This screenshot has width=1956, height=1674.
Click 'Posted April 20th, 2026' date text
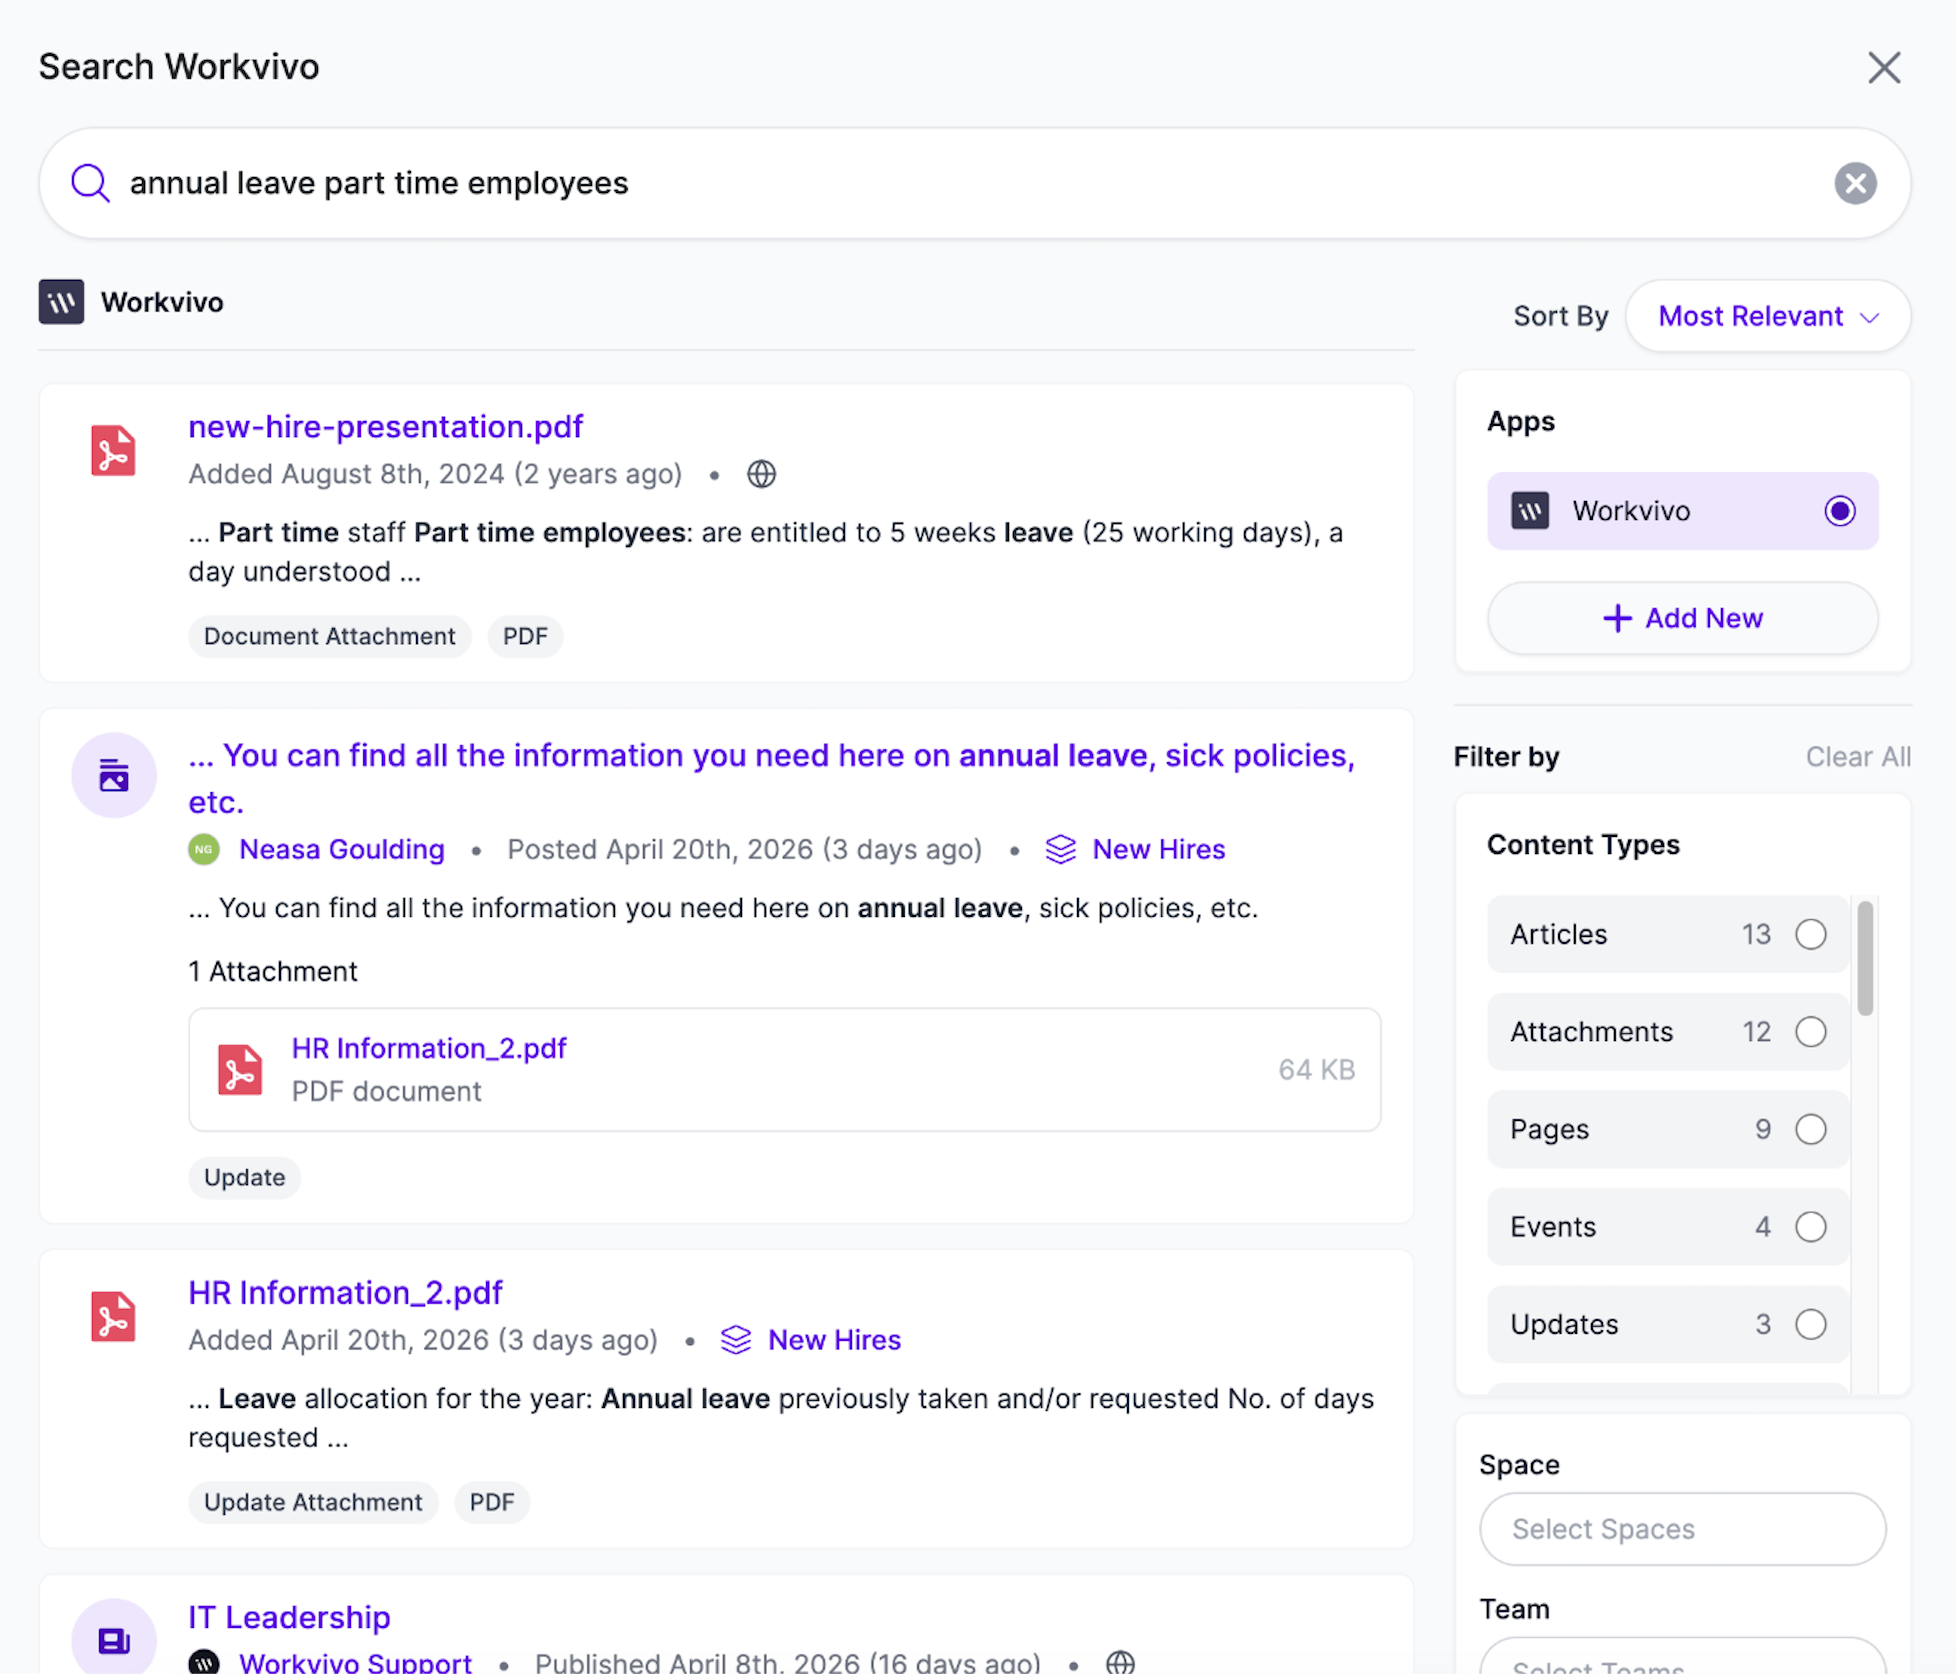point(744,849)
